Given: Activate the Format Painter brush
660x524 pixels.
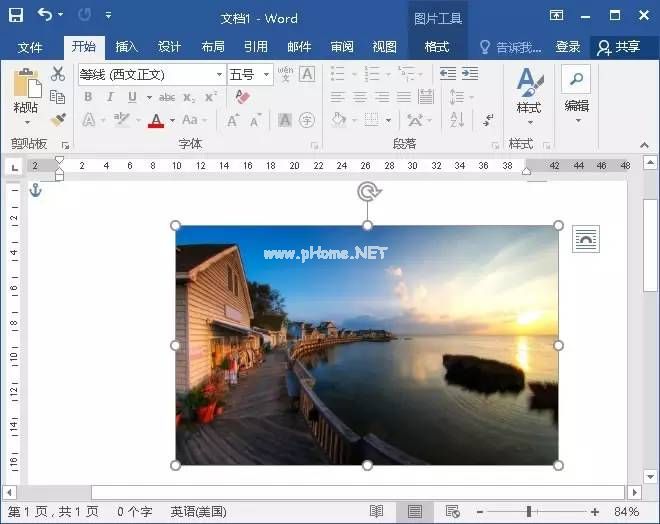Looking at the screenshot, I should (x=58, y=120).
